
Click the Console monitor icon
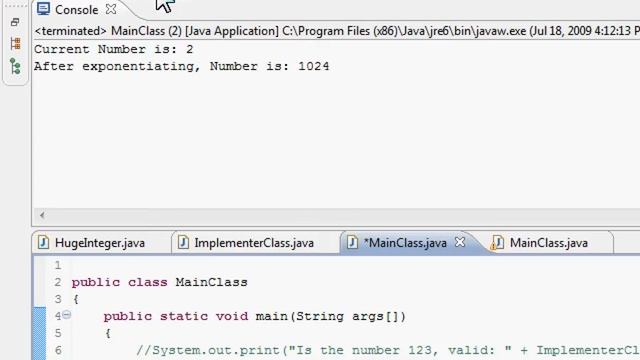pyautogui.click(x=43, y=9)
